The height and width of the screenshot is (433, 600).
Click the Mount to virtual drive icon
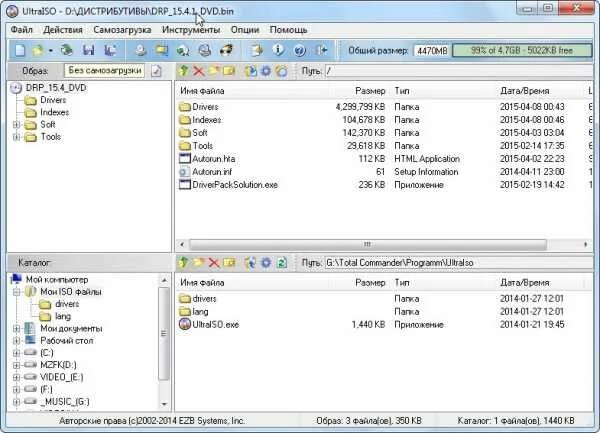205,50
